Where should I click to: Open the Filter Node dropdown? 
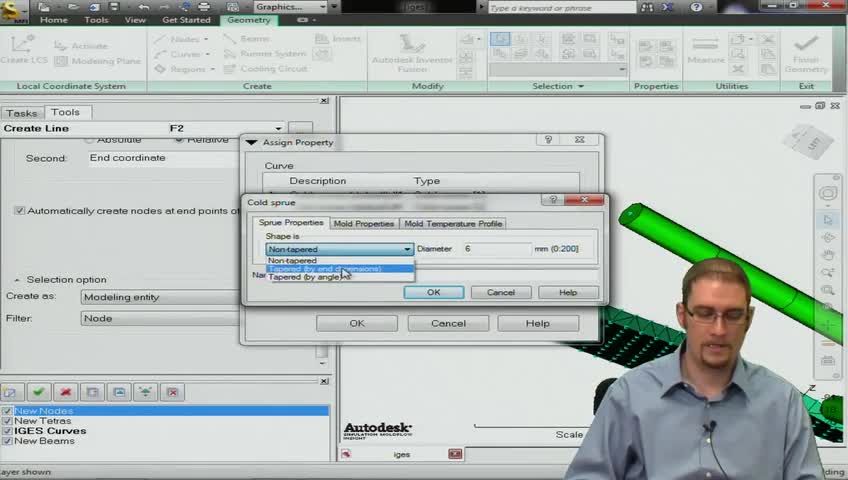coord(160,318)
